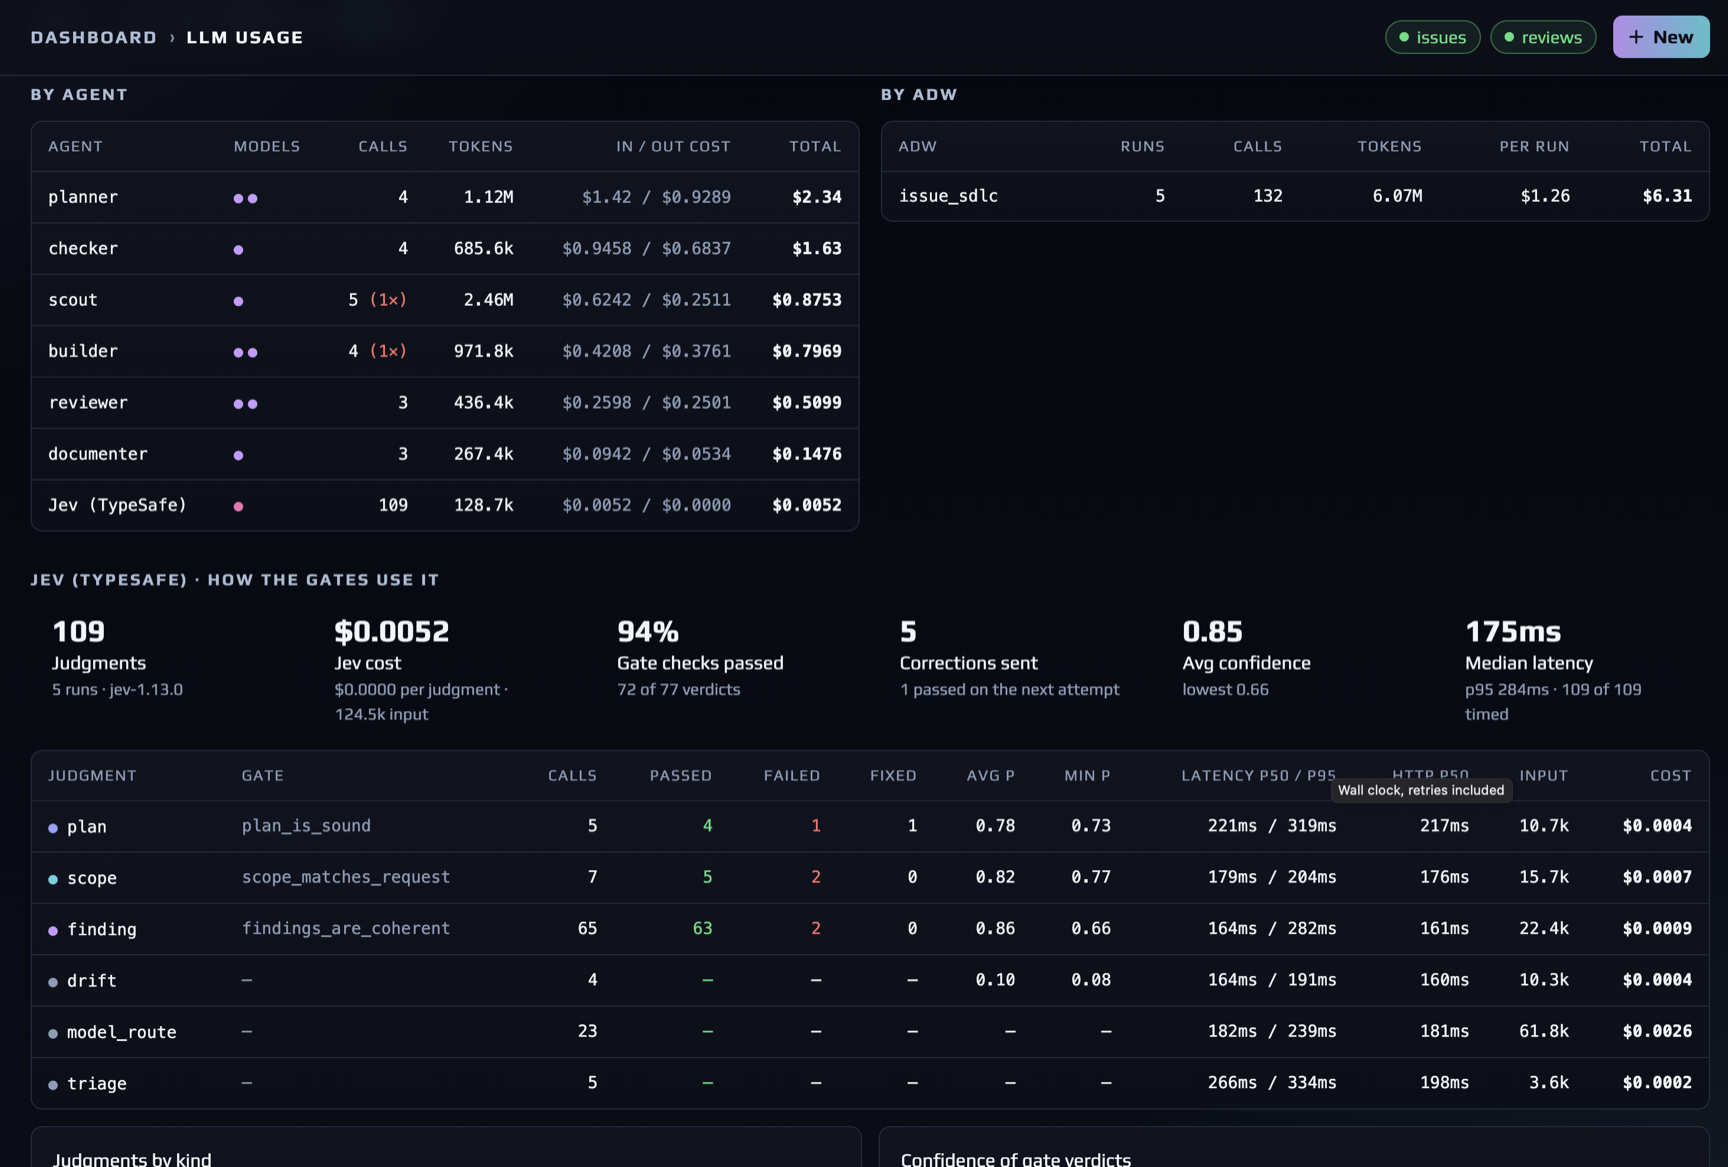Viewport: 1728px width, 1167px height.
Task: Click the TOKENS header in By Agent table
Action: [x=480, y=146]
